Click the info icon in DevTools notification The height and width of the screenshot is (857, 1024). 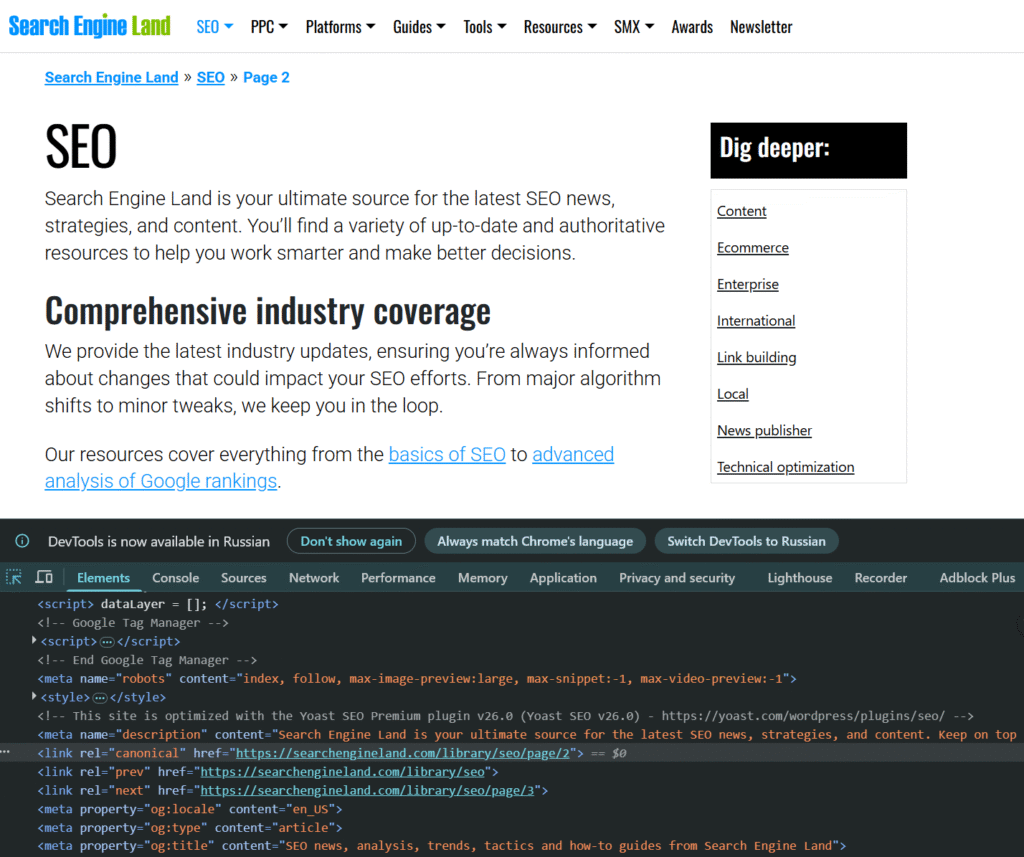(22, 541)
